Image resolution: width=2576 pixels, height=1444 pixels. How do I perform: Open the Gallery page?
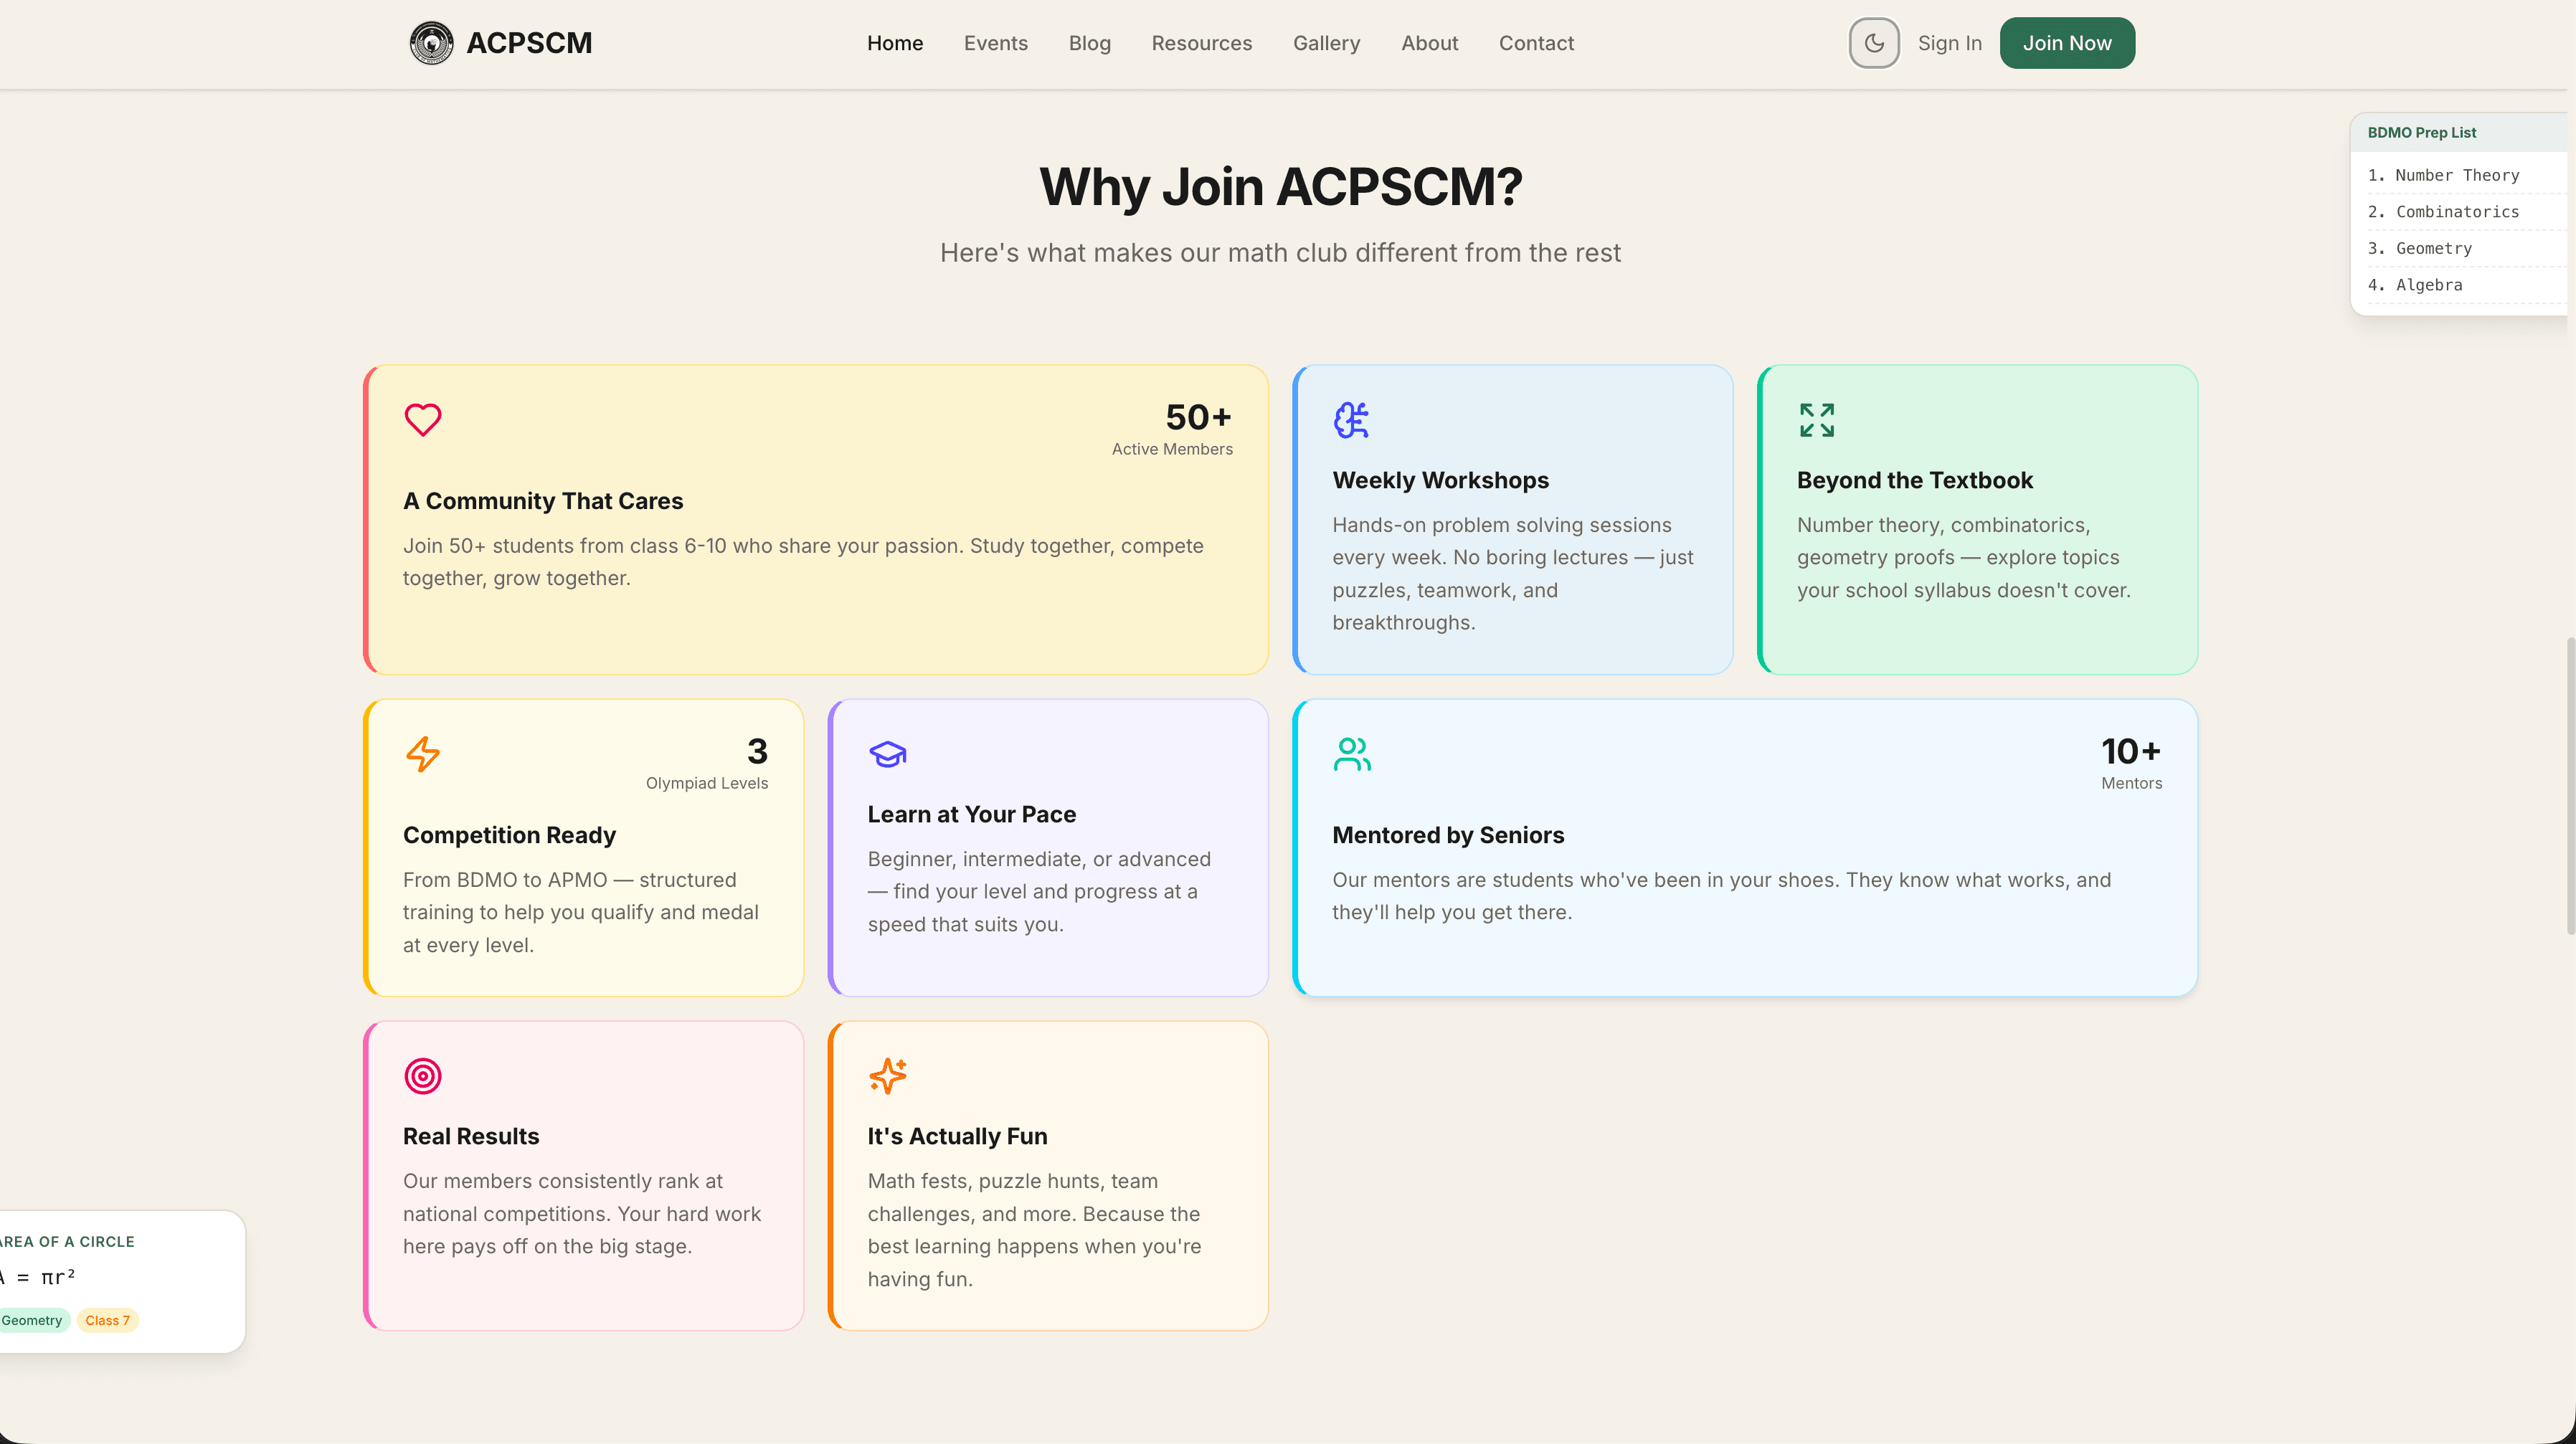pos(1326,43)
